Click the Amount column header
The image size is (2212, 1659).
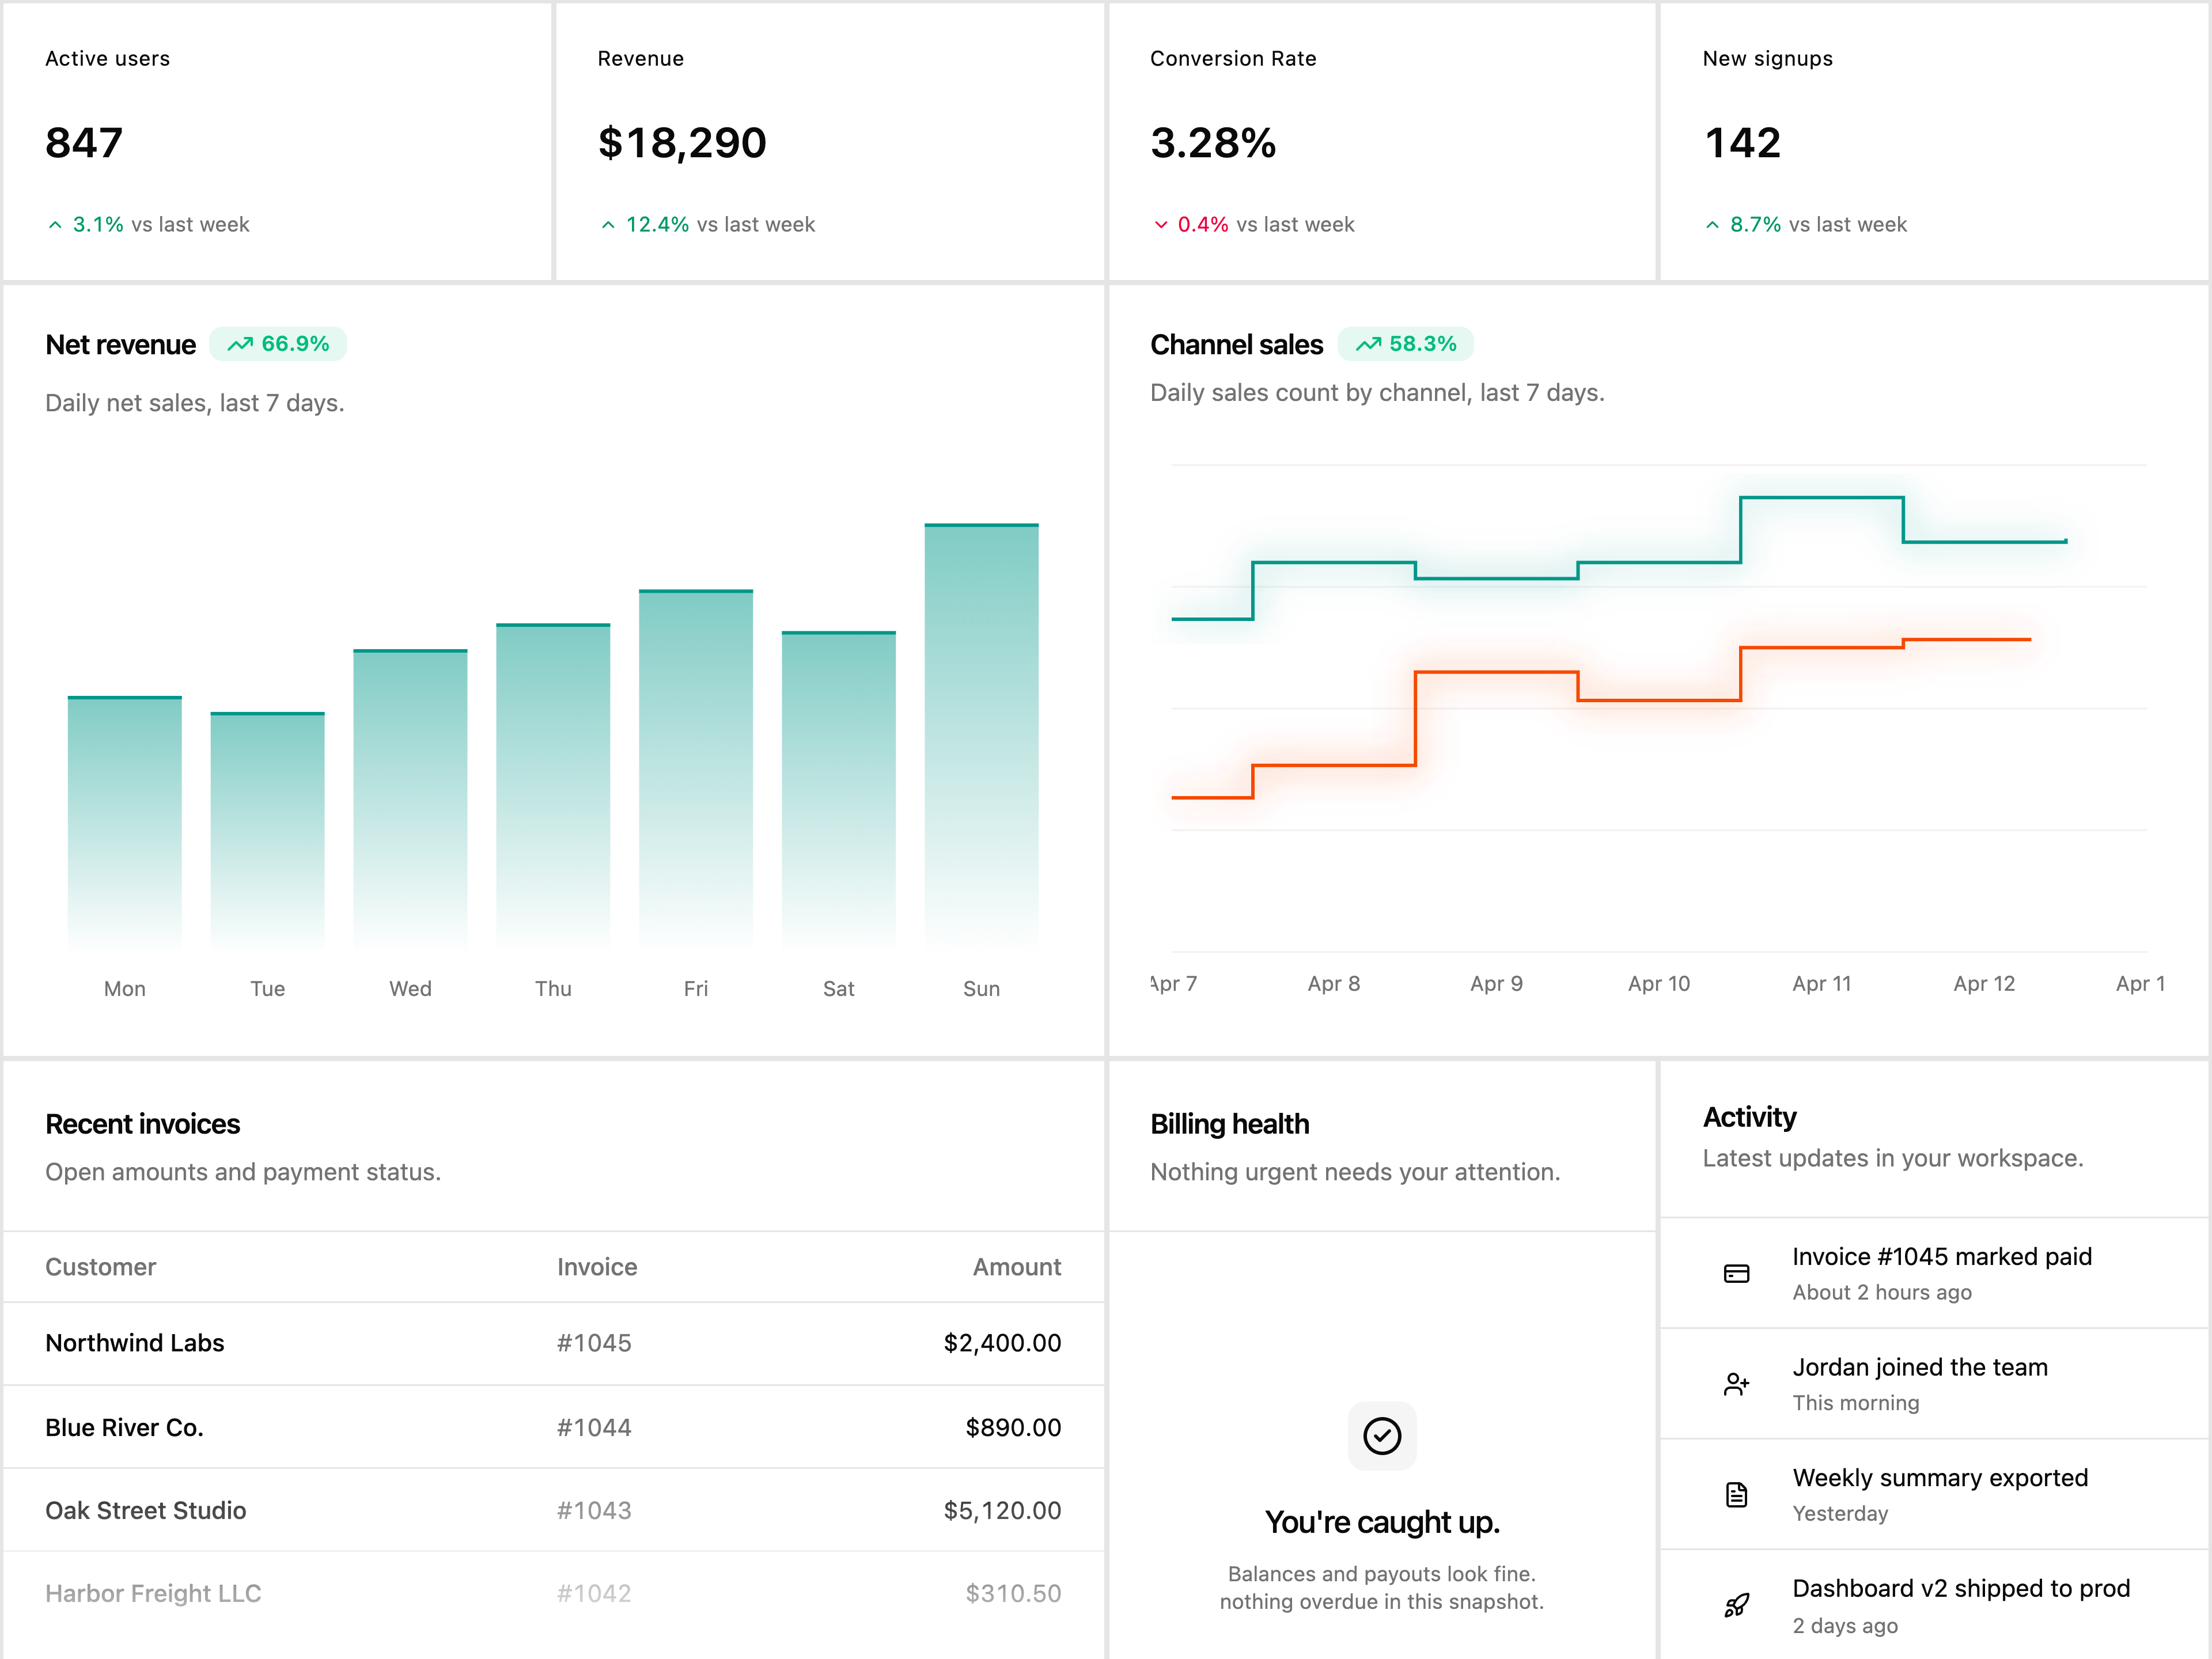(x=1017, y=1267)
